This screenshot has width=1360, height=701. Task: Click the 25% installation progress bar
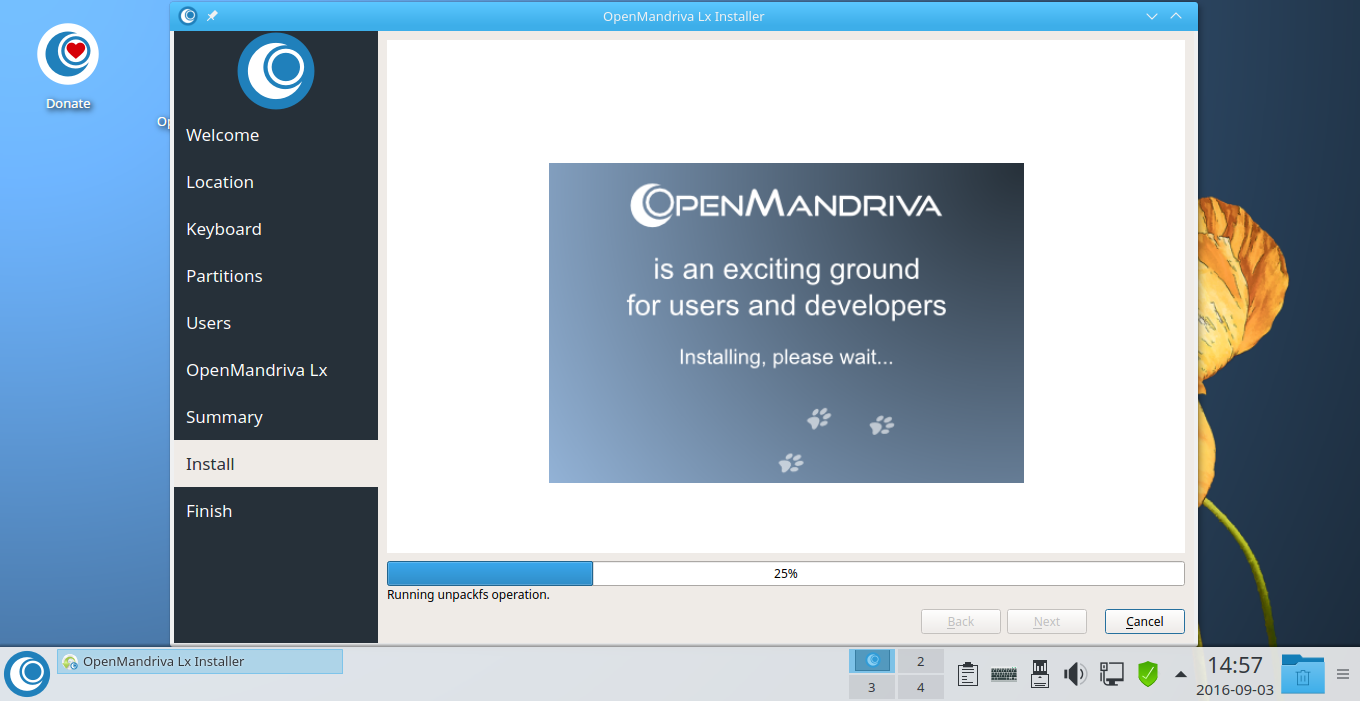[x=786, y=573]
